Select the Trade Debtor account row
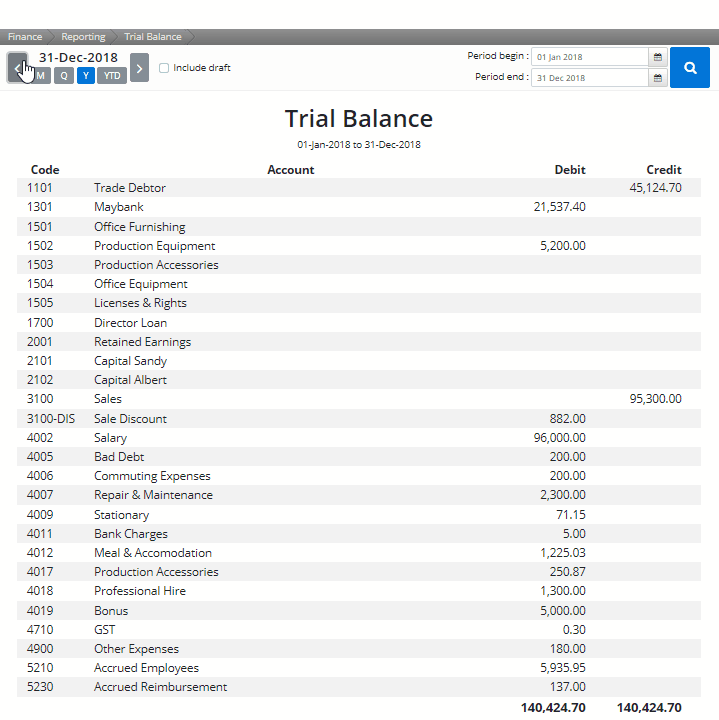 [359, 188]
